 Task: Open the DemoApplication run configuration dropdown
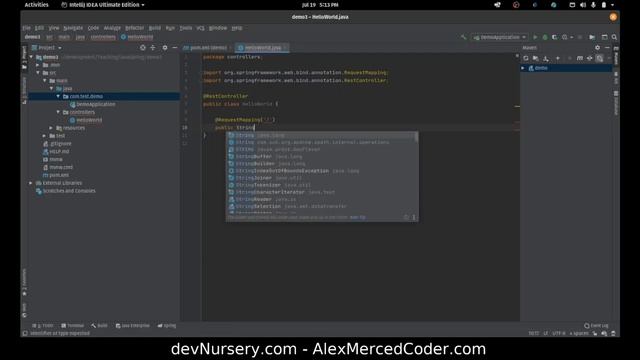tap(500, 37)
